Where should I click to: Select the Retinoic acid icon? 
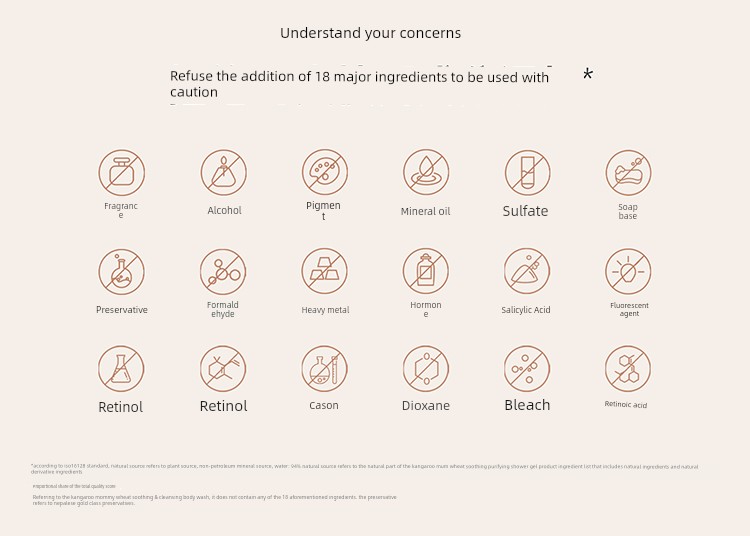(628, 369)
